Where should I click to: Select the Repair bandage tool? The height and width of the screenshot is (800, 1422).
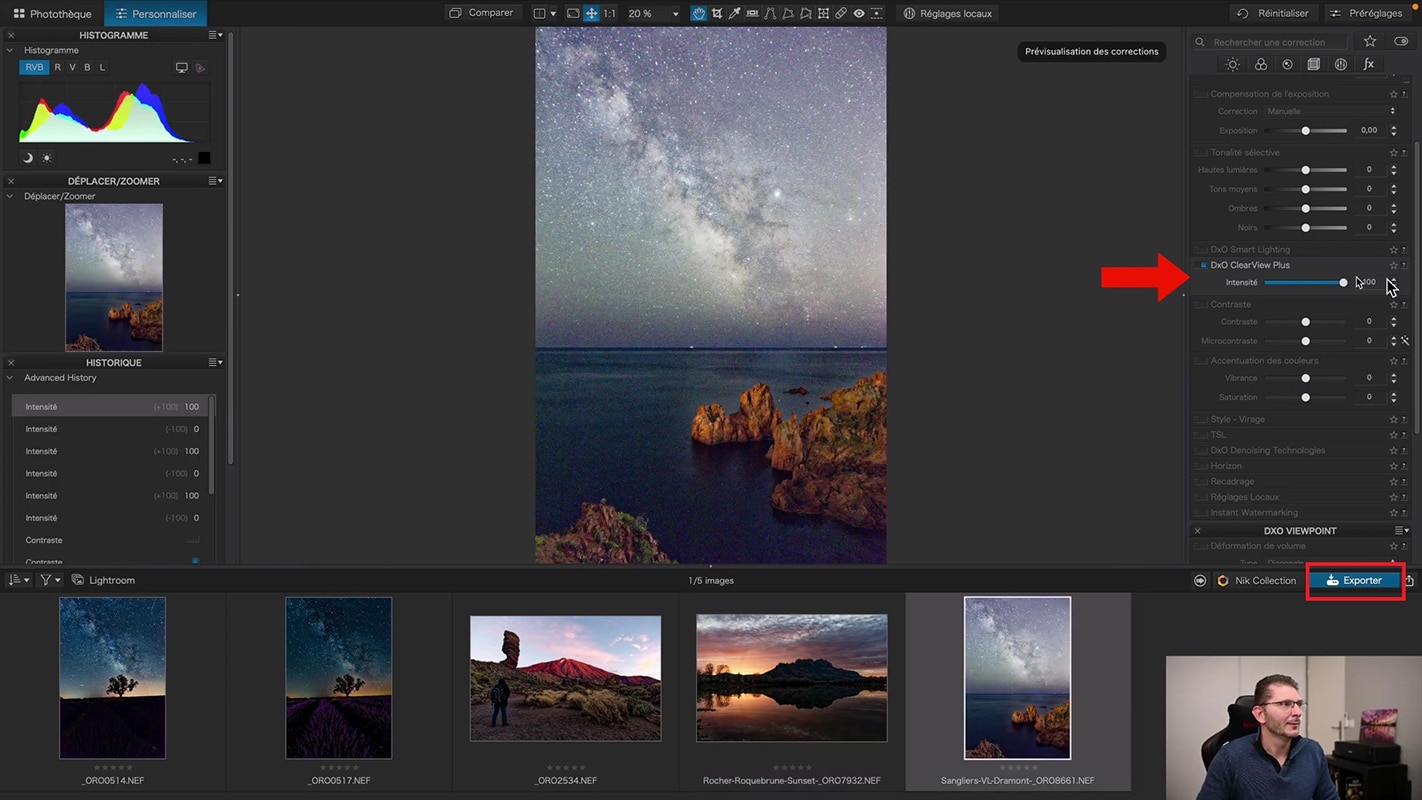841,13
